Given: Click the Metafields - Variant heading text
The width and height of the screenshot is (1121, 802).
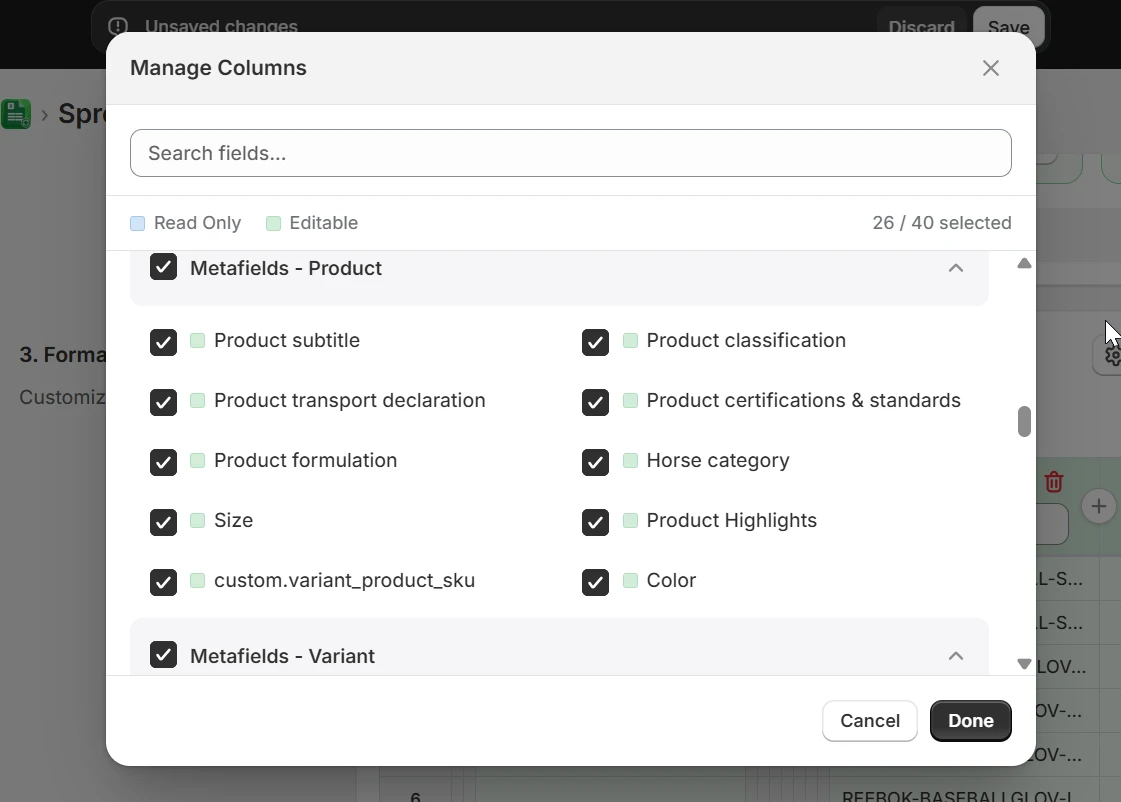Looking at the screenshot, I should 282,656.
